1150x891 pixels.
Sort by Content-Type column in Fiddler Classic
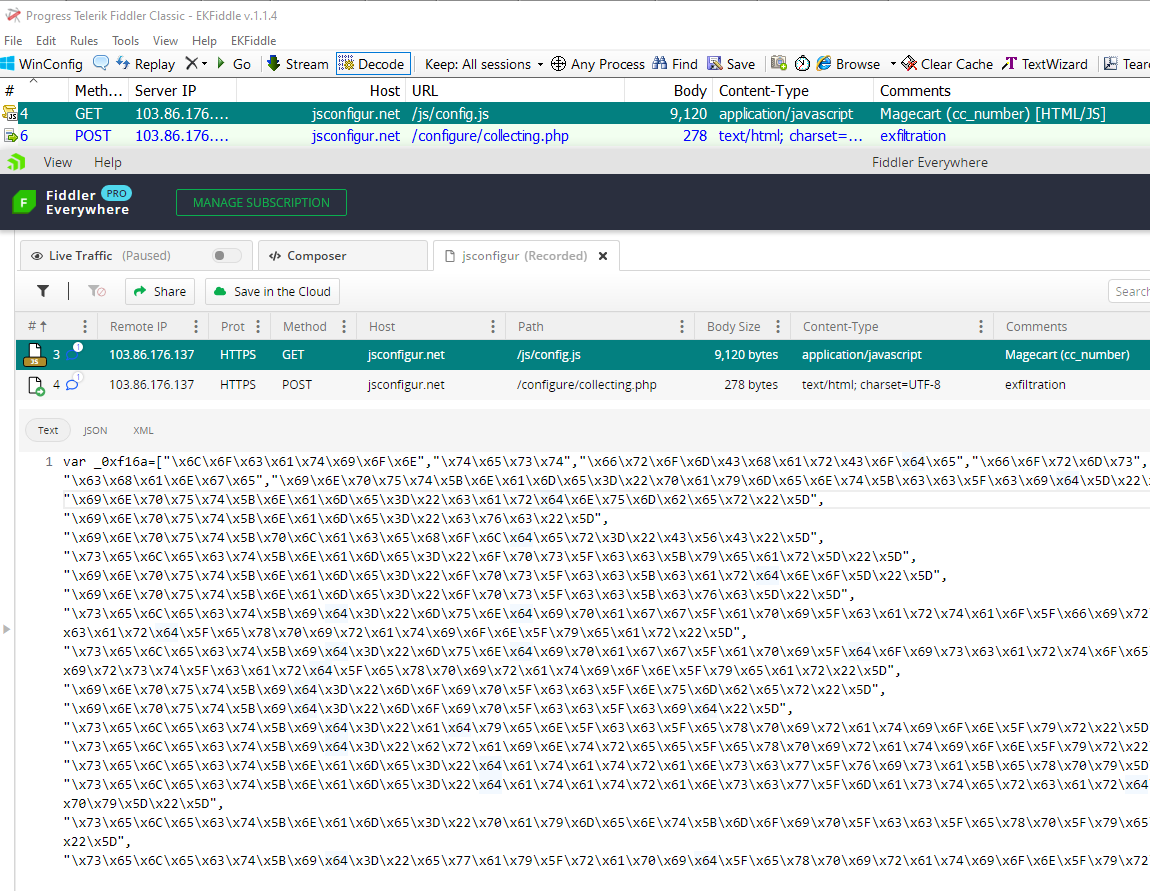click(x=793, y=90)
